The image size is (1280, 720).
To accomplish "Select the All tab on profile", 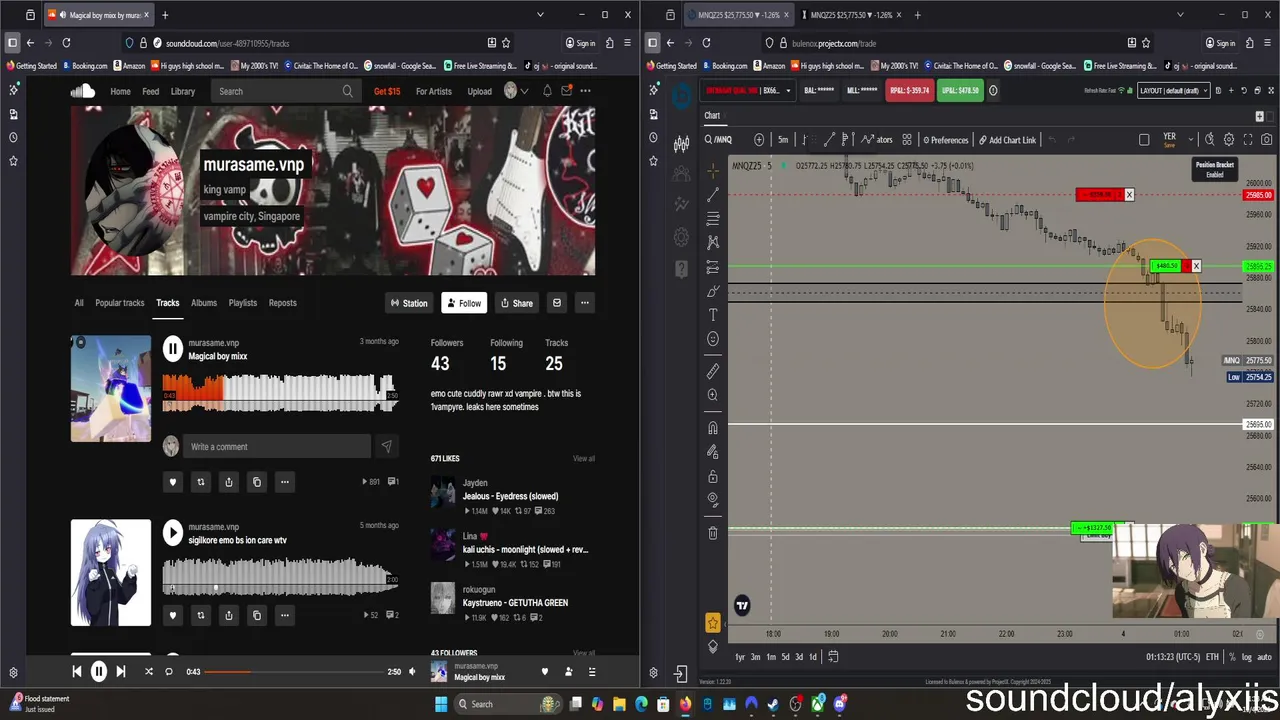I will (79, 303).
